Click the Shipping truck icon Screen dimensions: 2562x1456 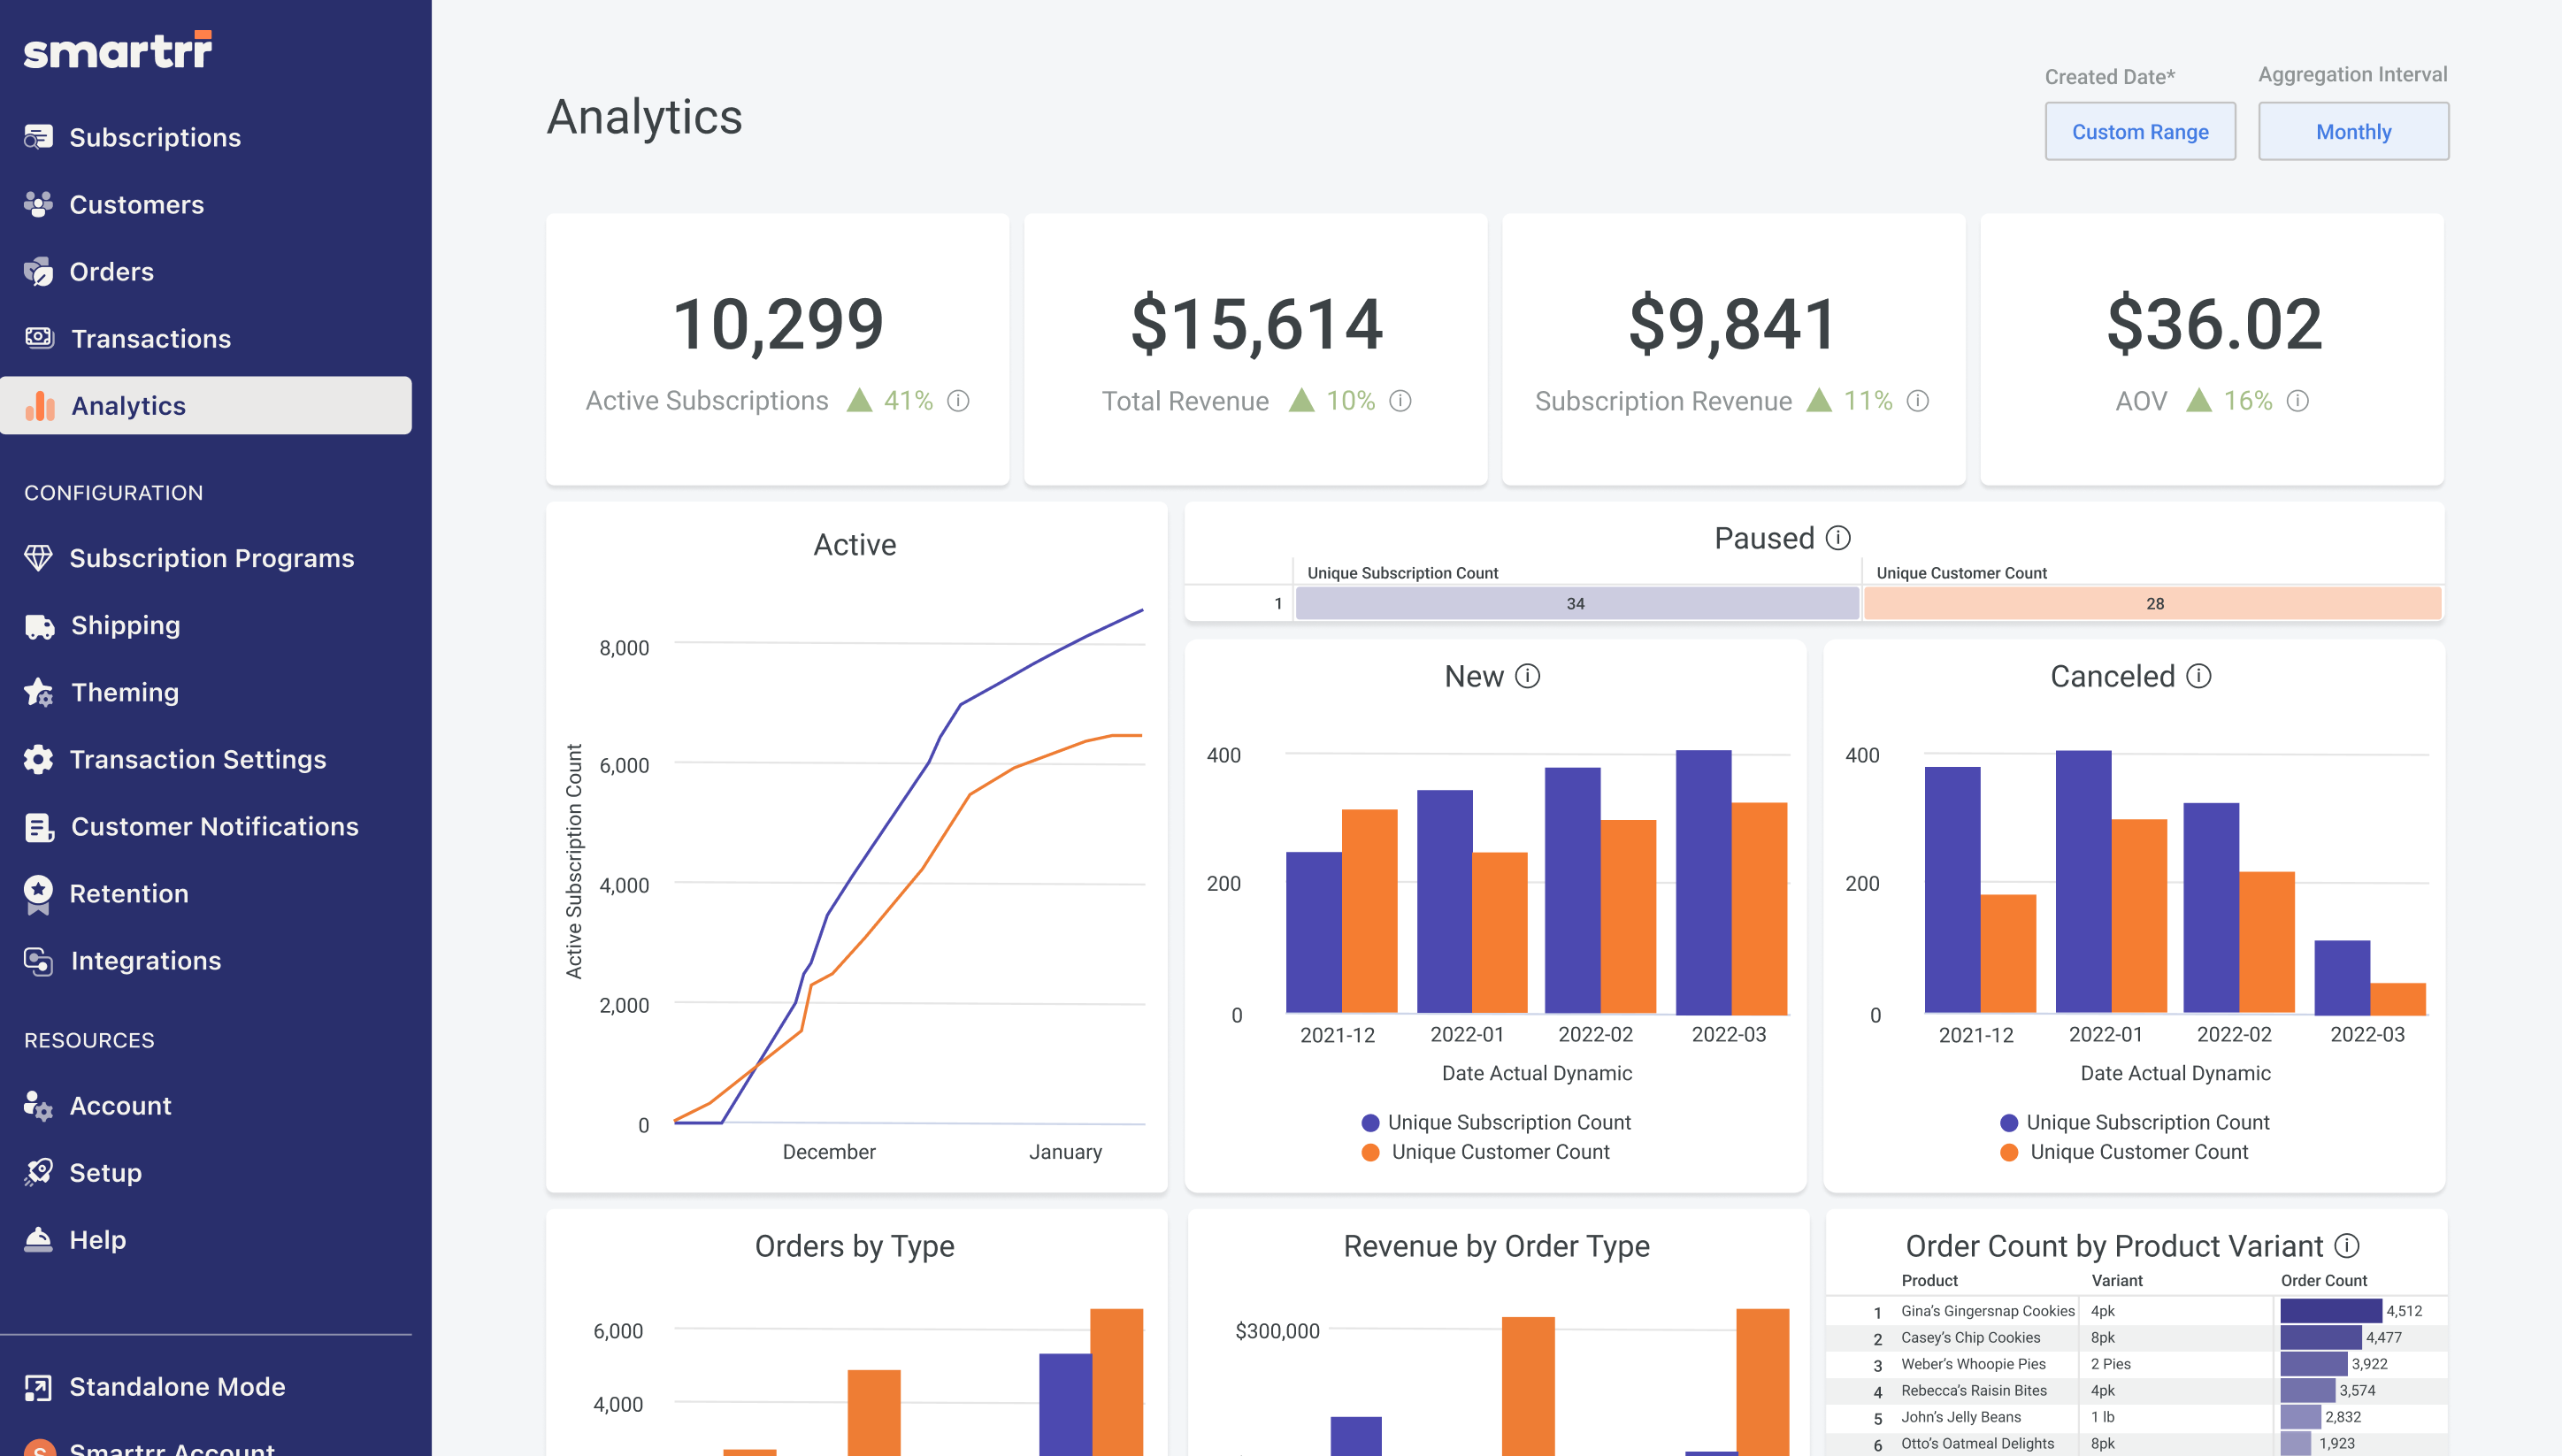pos(38,626)
